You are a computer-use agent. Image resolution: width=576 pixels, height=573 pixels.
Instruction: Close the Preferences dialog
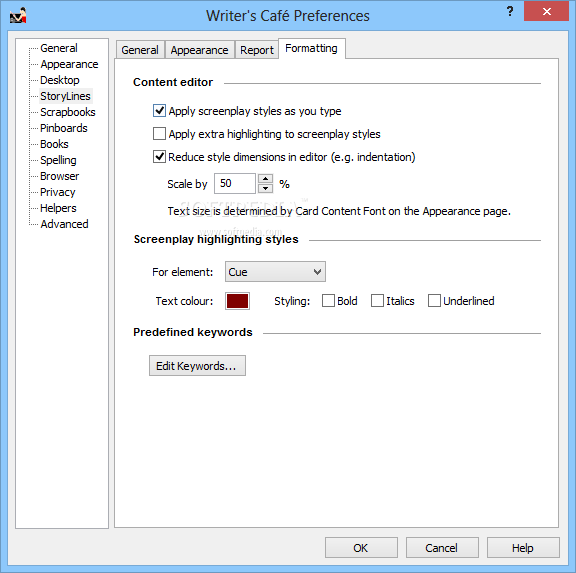point(546,11)
